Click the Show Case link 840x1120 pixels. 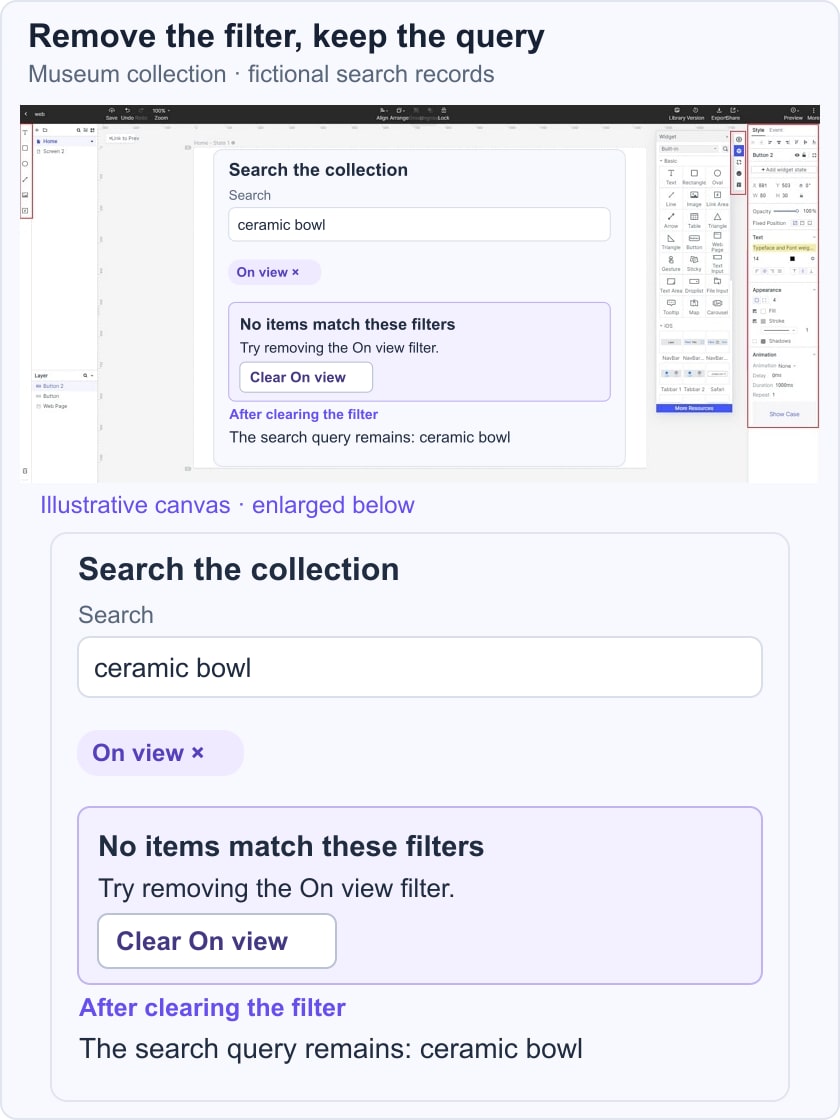tap(784, 414)
